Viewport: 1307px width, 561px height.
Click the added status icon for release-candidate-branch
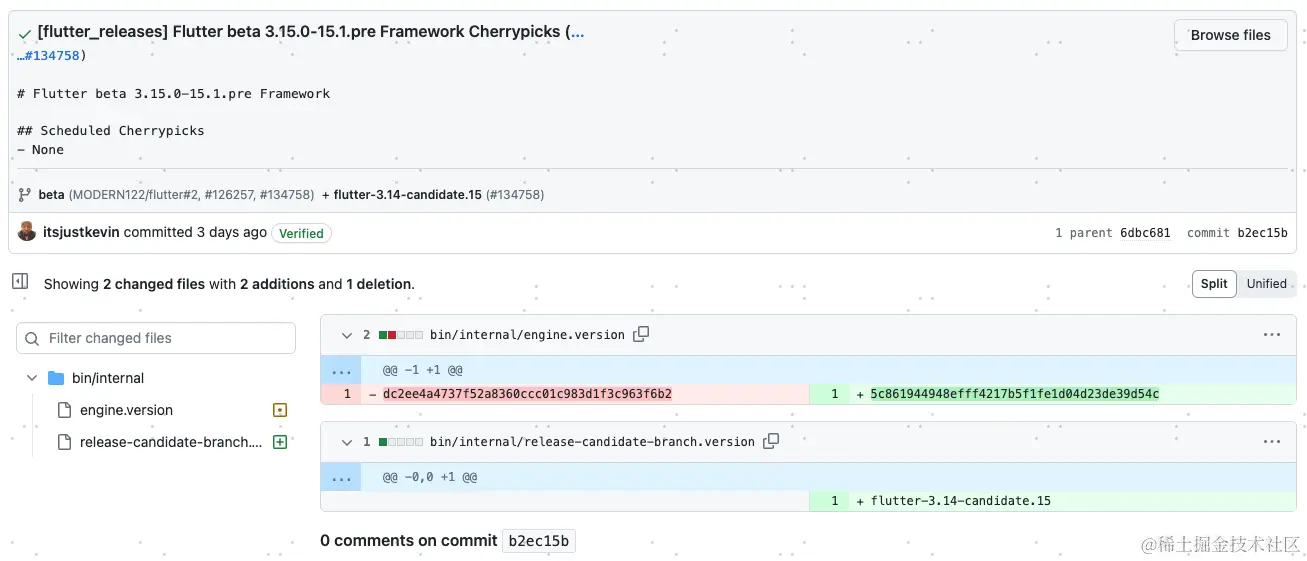pyautogui.click(x=280, y=442)
